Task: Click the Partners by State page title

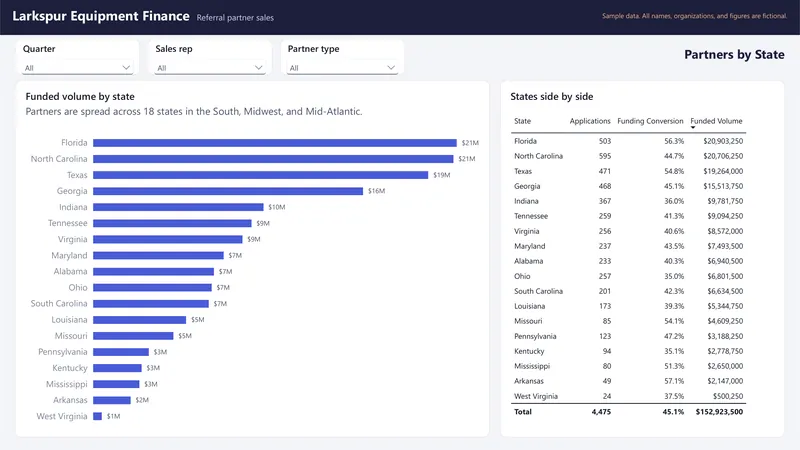Action: pyautogui.click(x=734, y=55)
